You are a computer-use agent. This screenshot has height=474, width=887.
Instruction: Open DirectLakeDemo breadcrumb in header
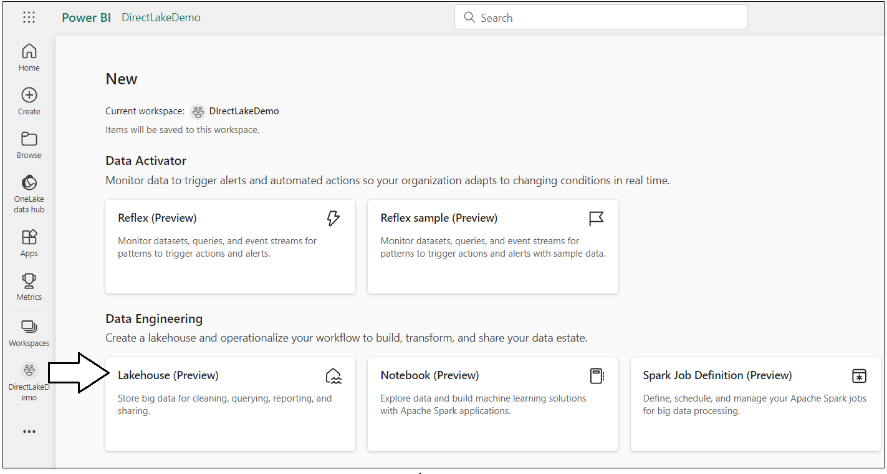pos(161,18)
